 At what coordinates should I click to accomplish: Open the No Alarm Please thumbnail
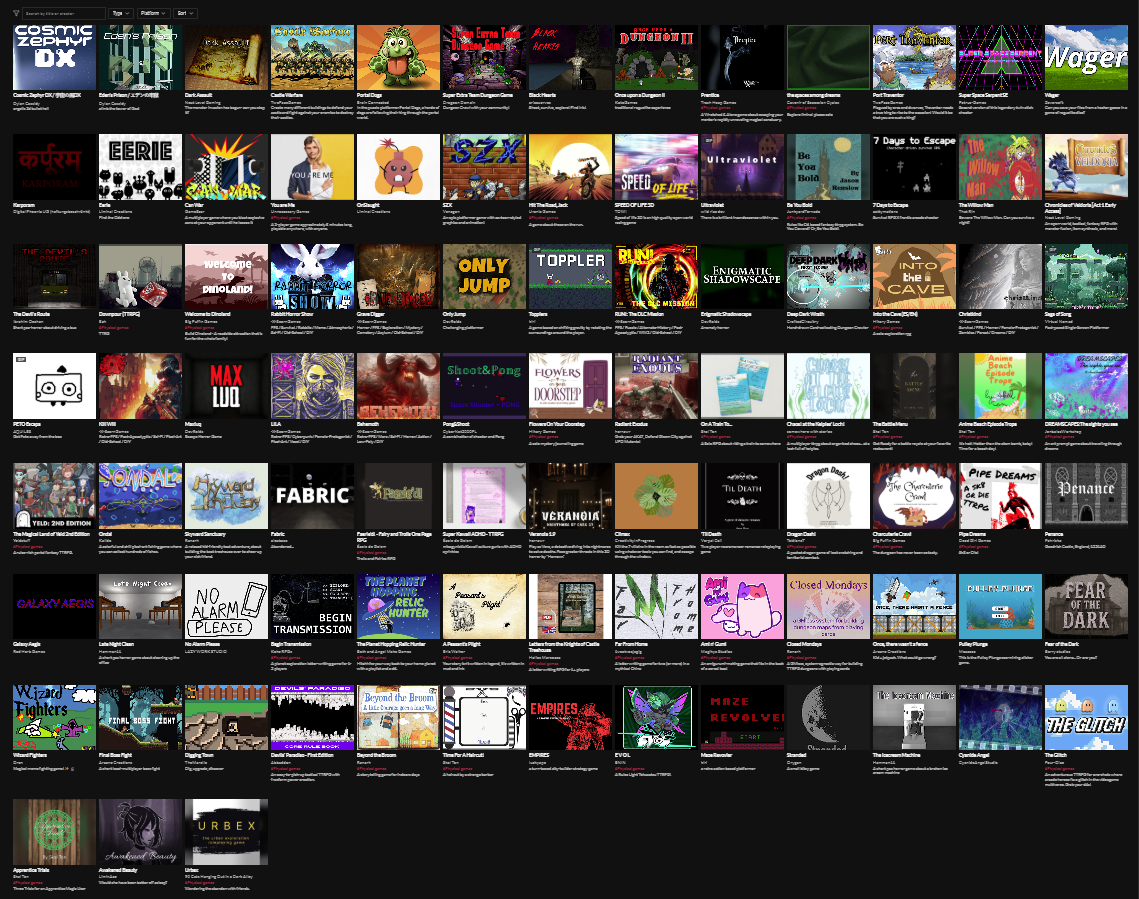(x=227, y=606)
